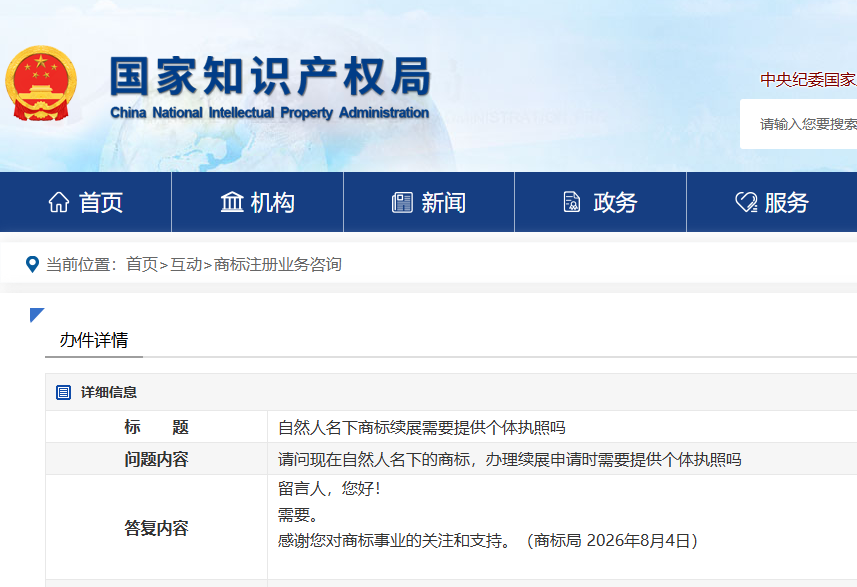Click the news newspaper icon
The height and width of the screenshot is (587, 857).
coord(402,202)
